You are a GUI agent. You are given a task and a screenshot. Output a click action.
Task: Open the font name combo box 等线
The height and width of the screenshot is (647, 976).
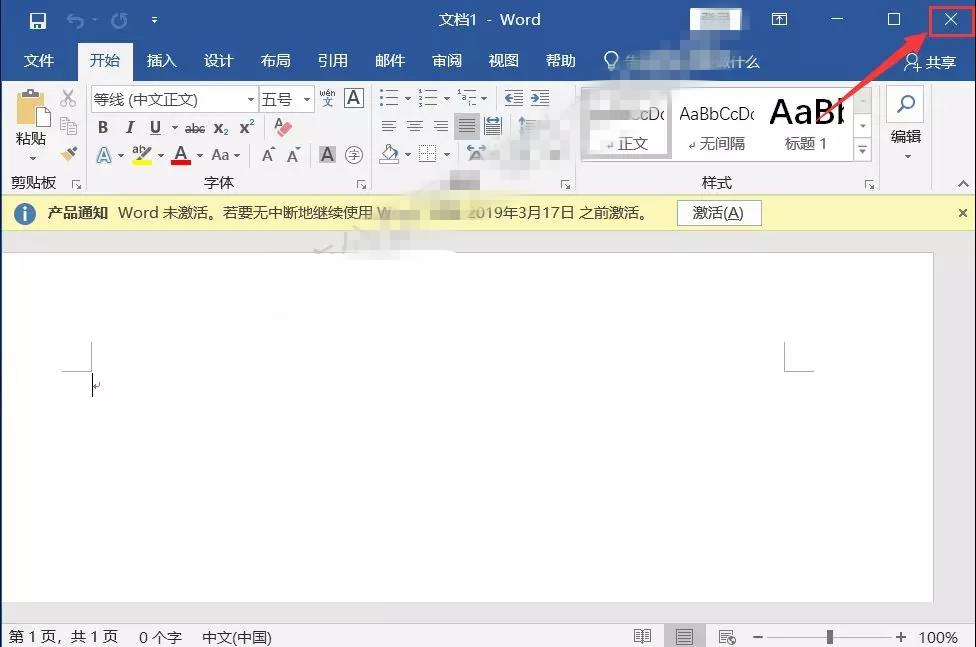174,100
